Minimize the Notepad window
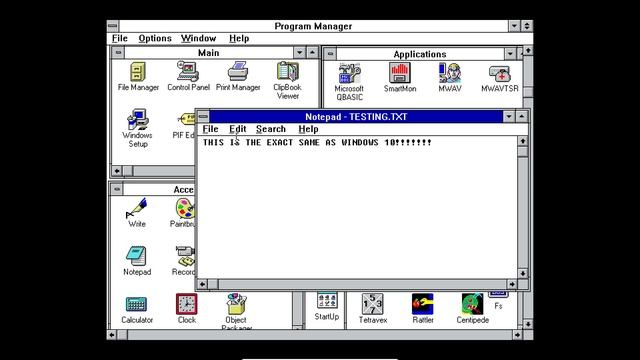The image size is (640, 360). tap(509, 117)
